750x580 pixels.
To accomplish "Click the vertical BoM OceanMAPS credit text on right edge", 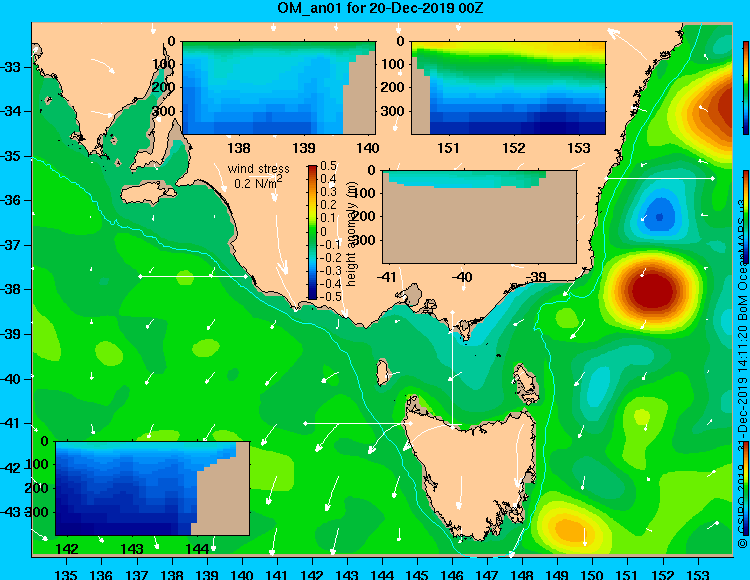I will coord(742,373).
